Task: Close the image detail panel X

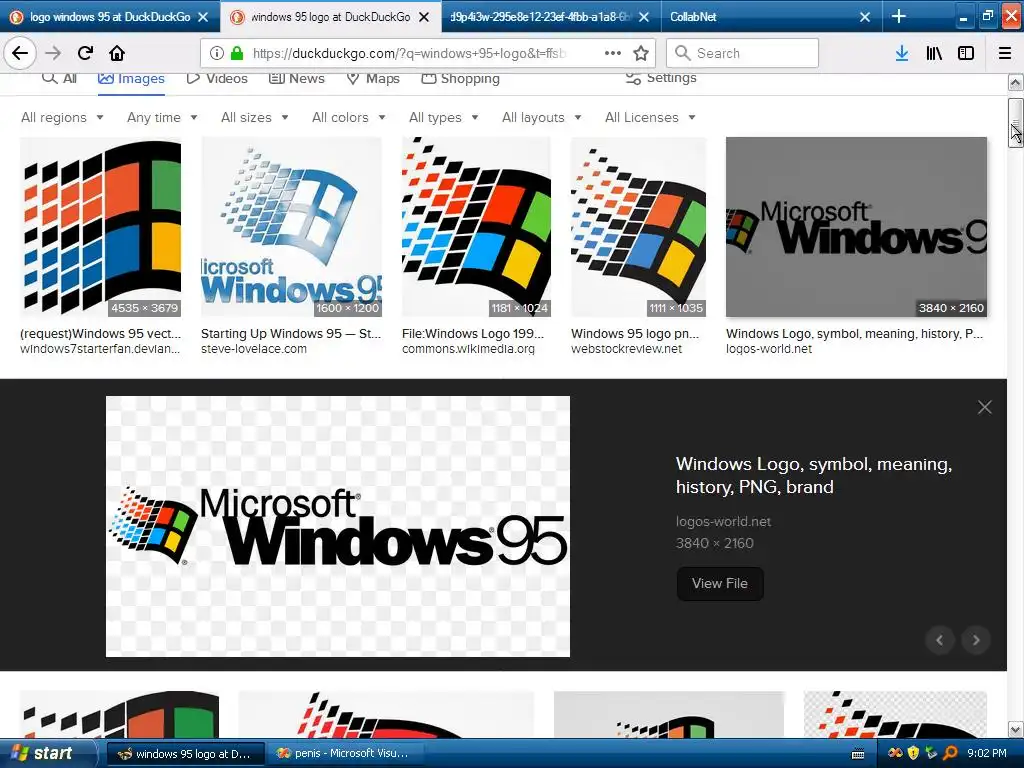Action: (x=985, y=408)
